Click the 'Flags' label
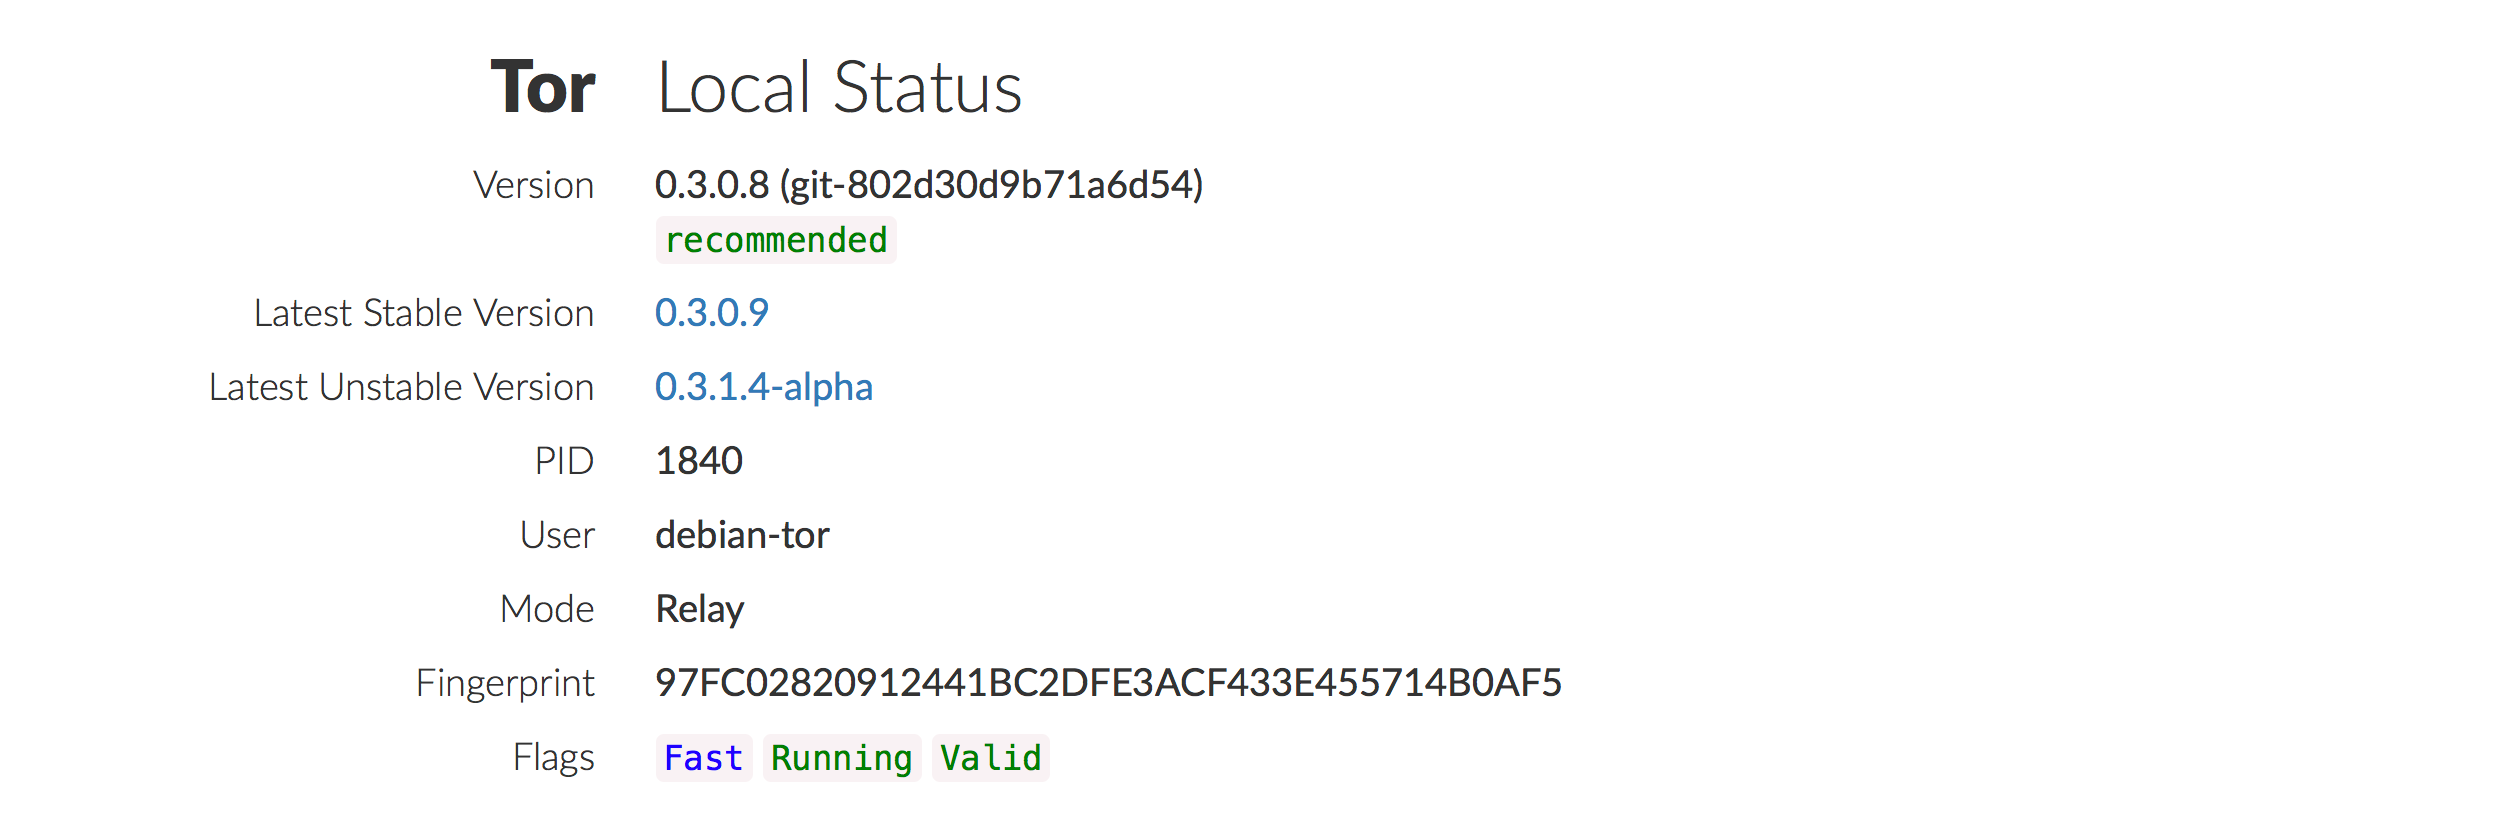This screenshot has height=830, width=2498. coord(553,757)
